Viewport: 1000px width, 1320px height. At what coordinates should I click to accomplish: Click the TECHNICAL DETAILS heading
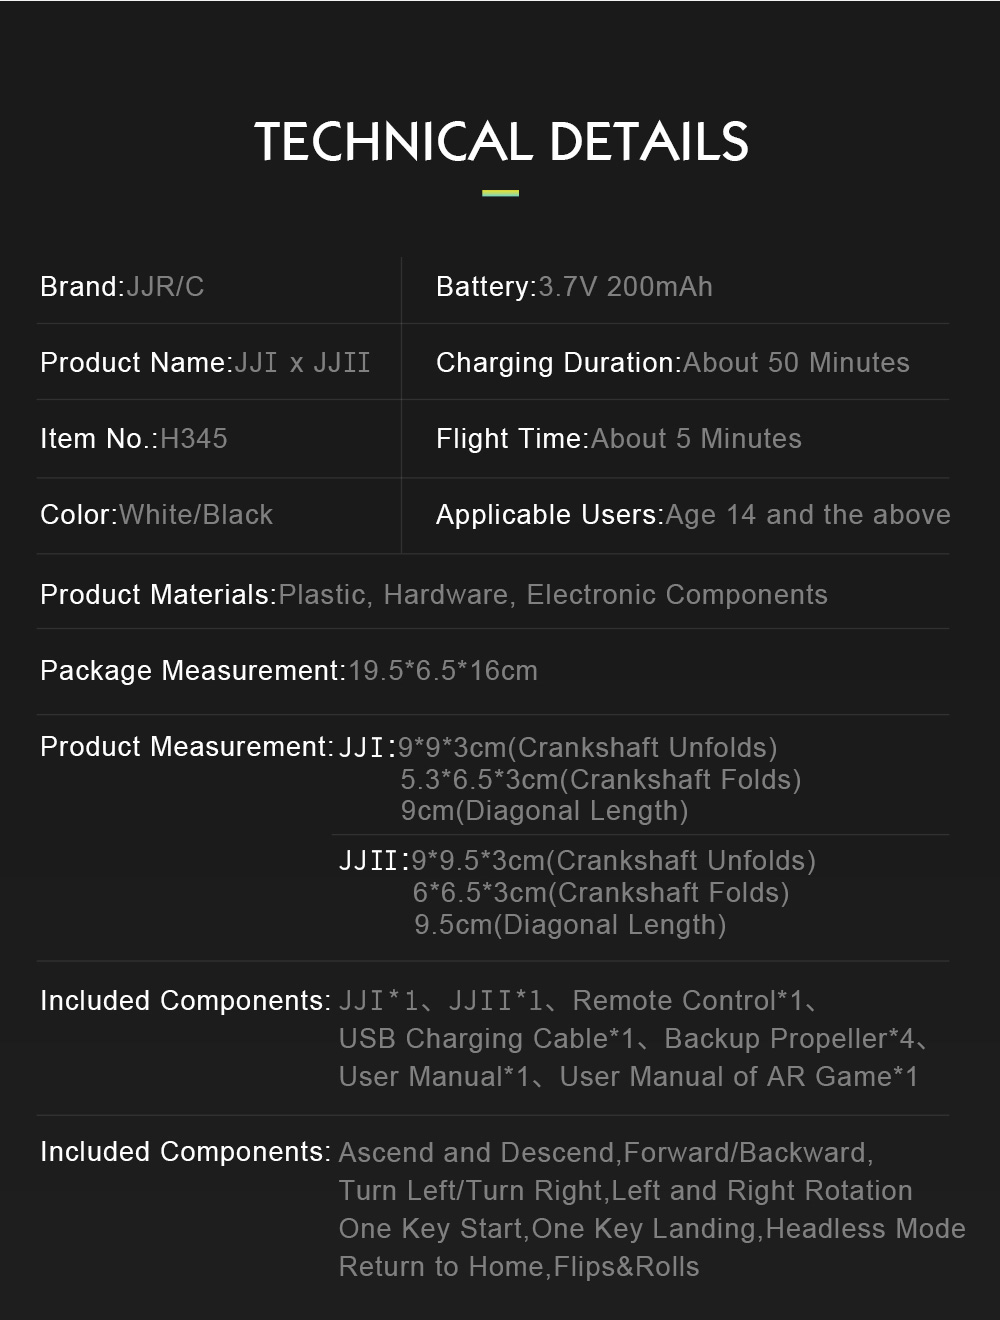501,141
